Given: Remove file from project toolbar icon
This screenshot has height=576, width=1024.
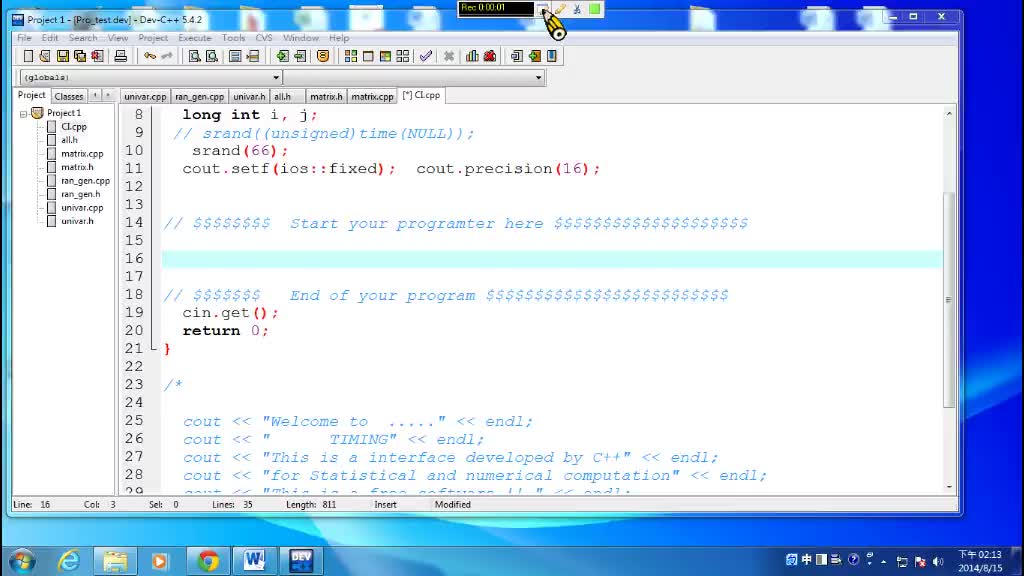Looking at the screenshot, I should (300, 56).
